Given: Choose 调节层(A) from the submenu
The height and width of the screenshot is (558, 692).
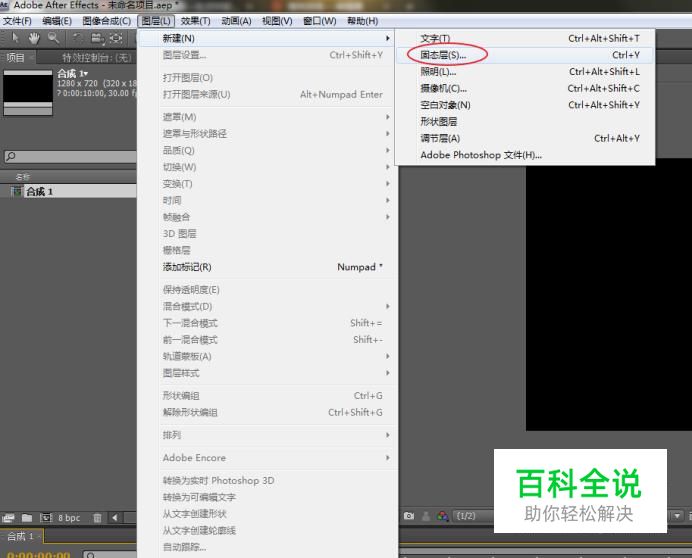Looking at the screenshot, I should tap(525, 139).
